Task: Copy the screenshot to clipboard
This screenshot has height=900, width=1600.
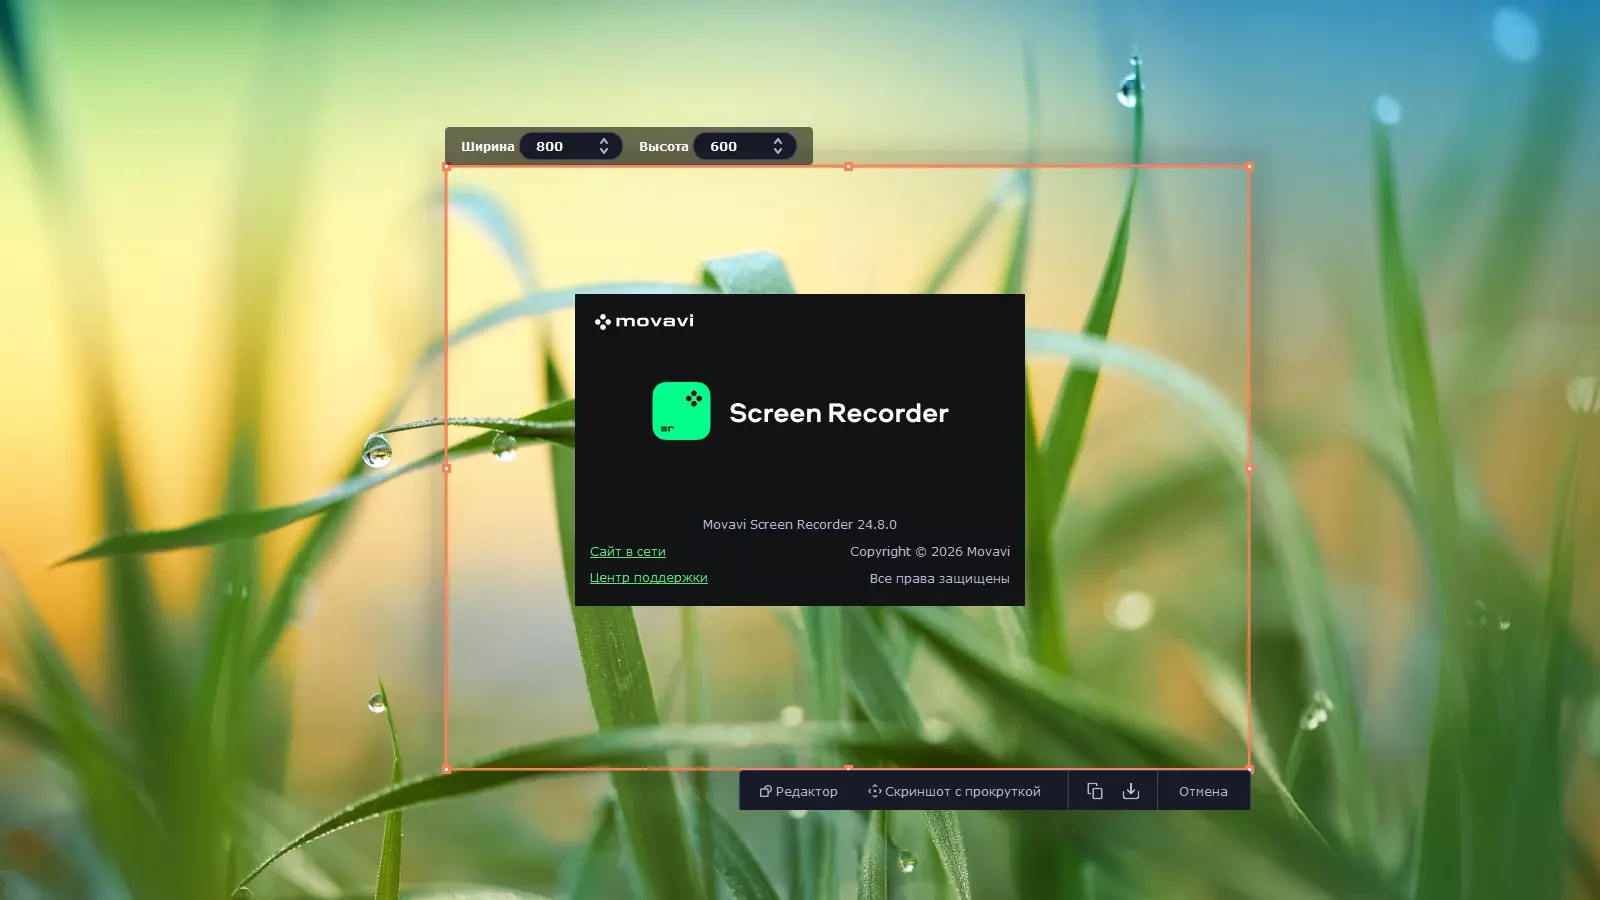Action: tap(1095, 791)
